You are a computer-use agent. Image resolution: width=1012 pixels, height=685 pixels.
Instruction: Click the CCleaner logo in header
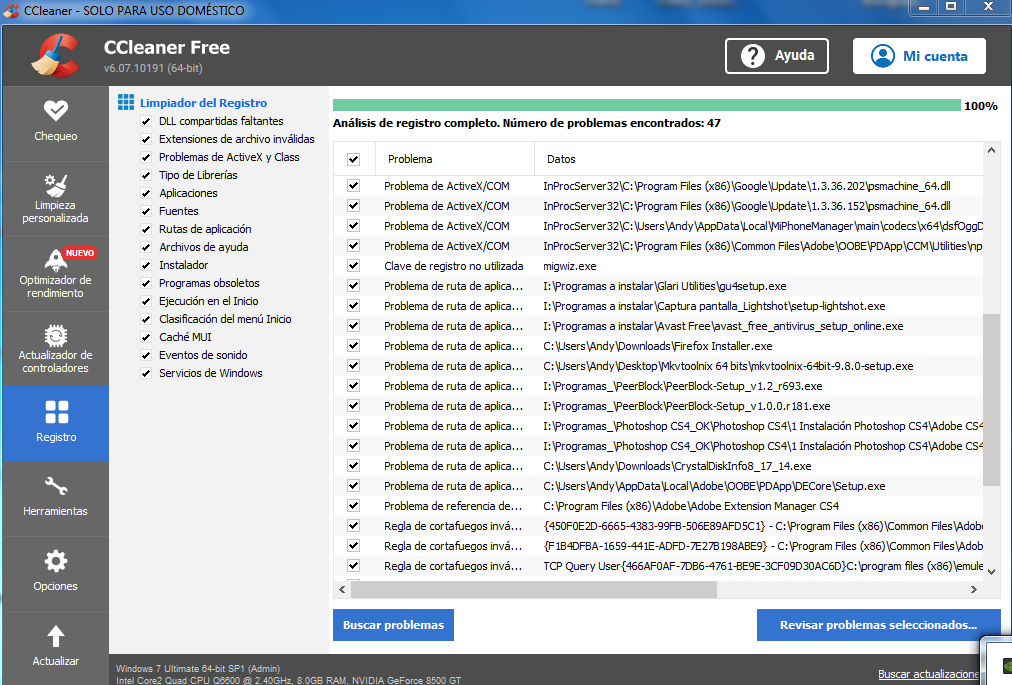coord(56,56)
